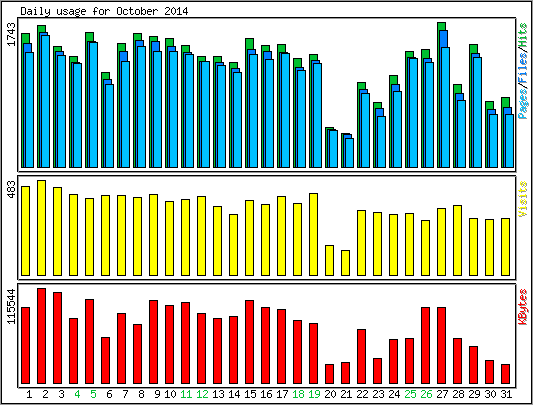Click green day 26 label
The width and height of the screenshot is (533, 405).
pos(426,394)
